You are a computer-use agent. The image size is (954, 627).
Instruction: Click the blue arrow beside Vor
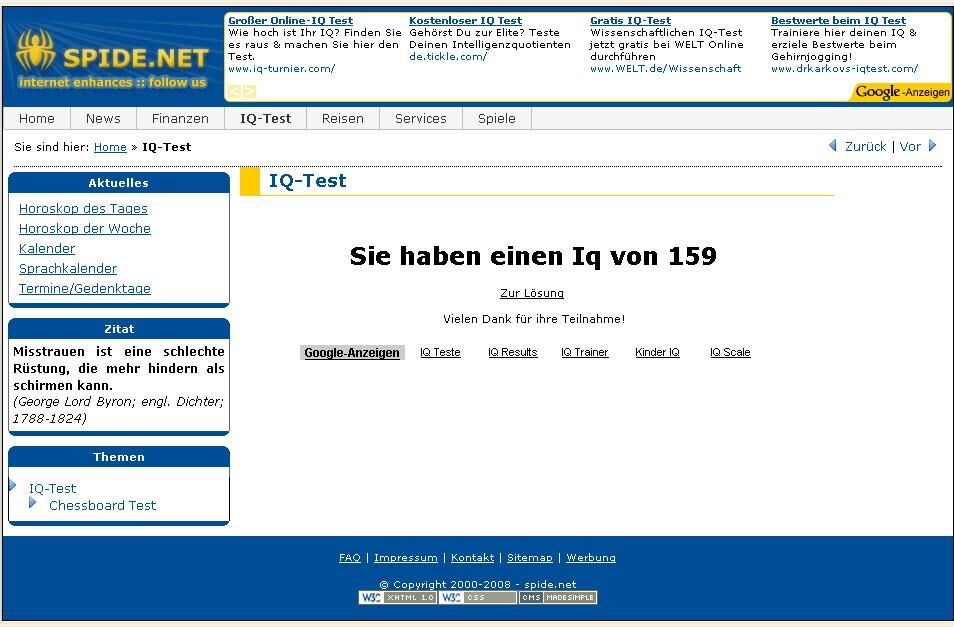pos(932,146)
